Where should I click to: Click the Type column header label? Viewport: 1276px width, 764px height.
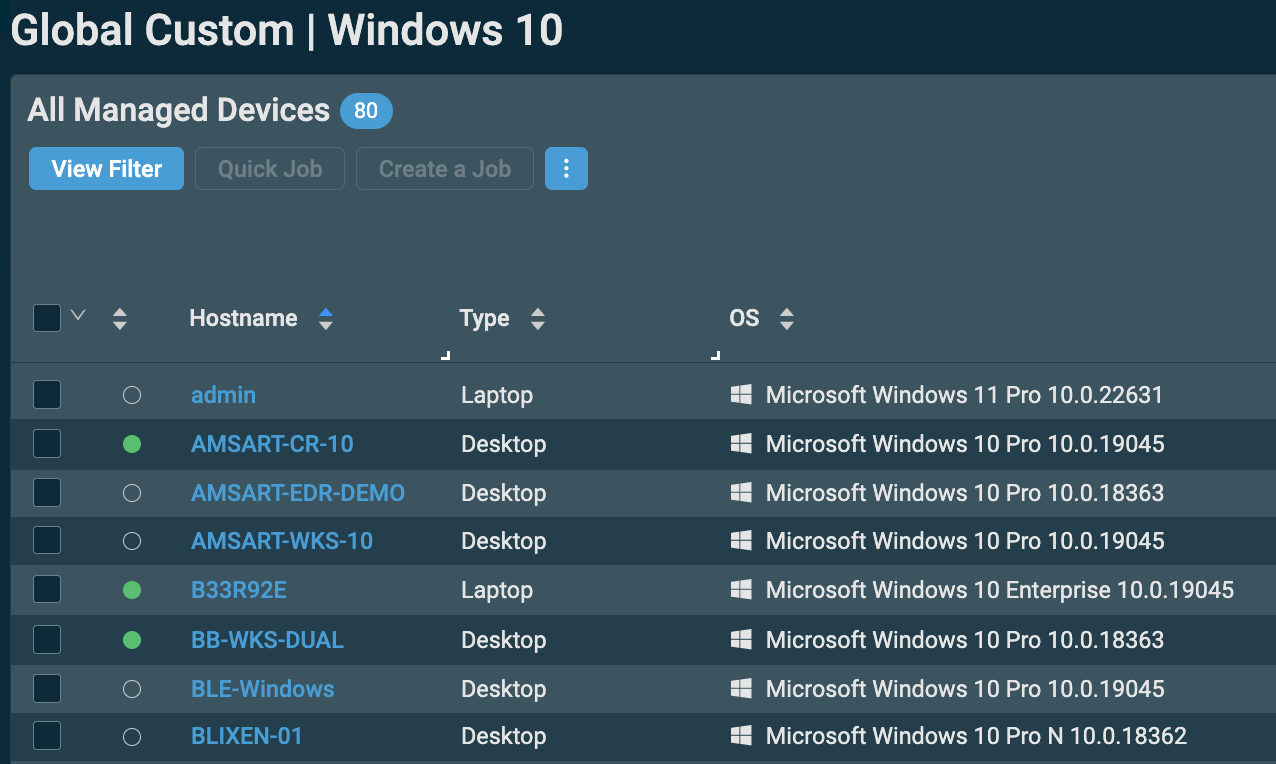coord(484,318)
